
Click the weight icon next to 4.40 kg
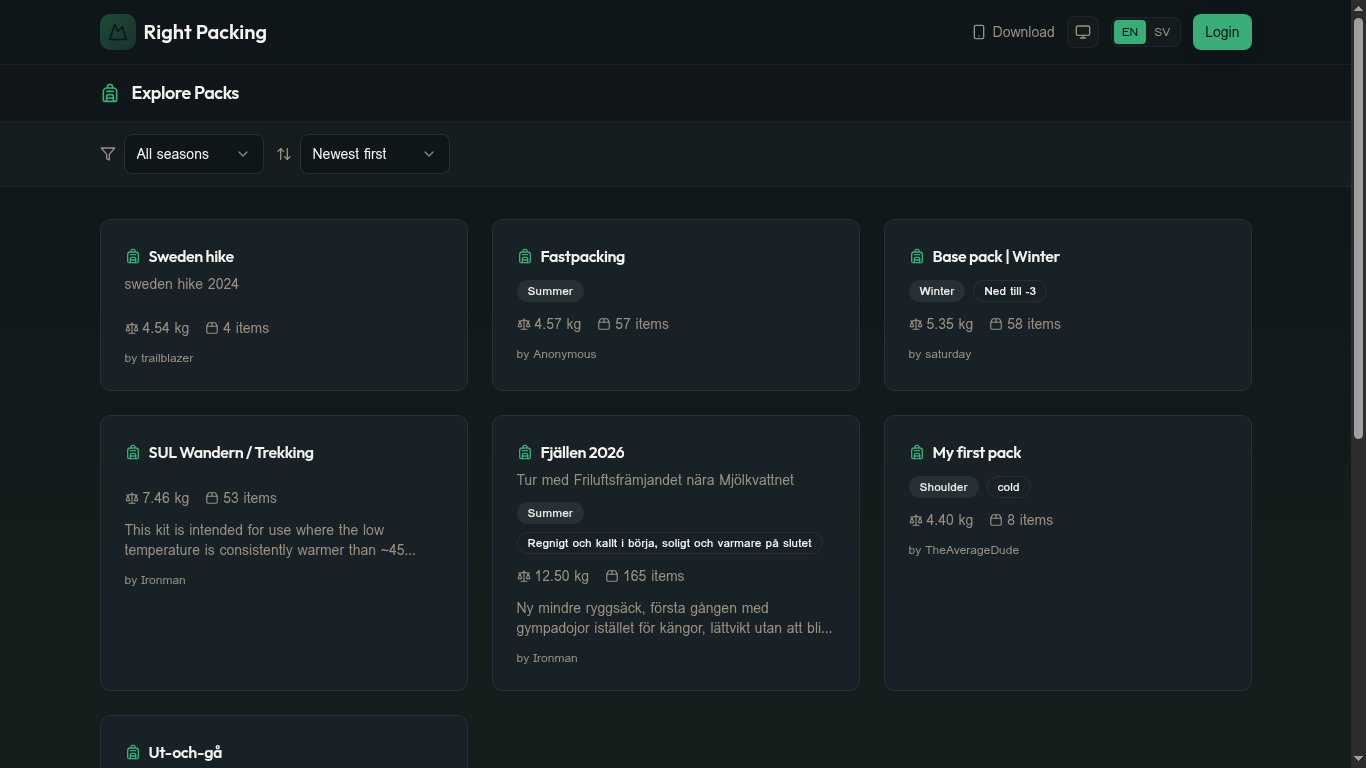(915, 520)
